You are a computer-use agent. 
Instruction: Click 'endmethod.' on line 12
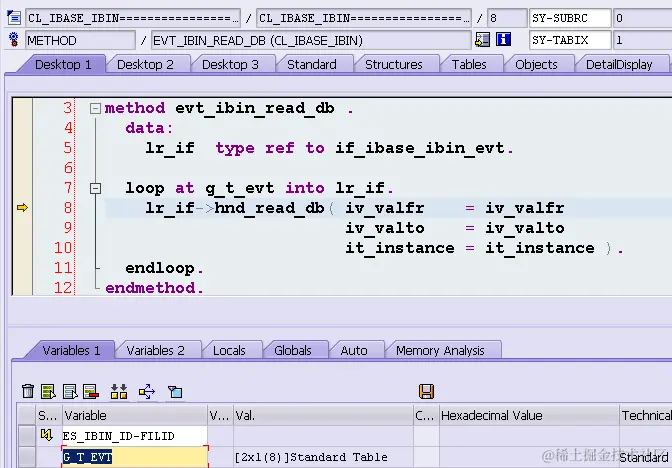(154, 288)
